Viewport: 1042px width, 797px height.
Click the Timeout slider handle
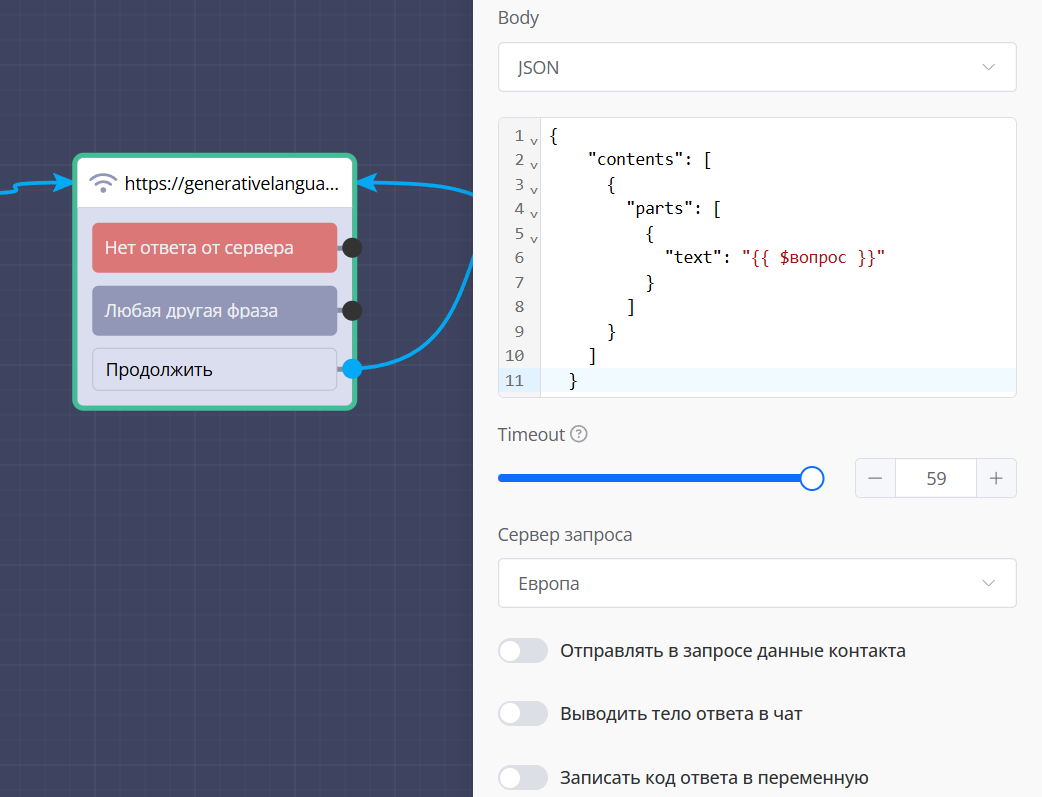click(812, 478)
